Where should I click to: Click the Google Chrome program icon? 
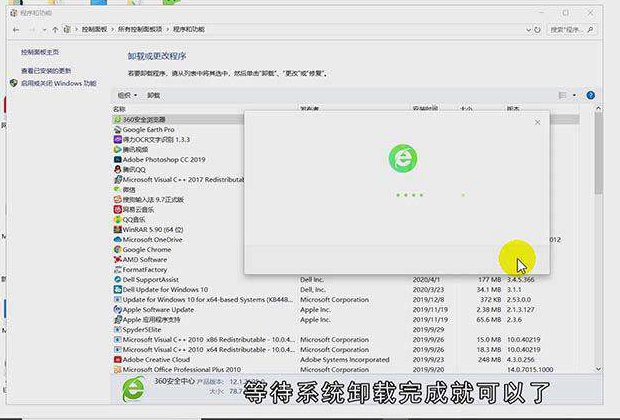(x=117, y=250)
